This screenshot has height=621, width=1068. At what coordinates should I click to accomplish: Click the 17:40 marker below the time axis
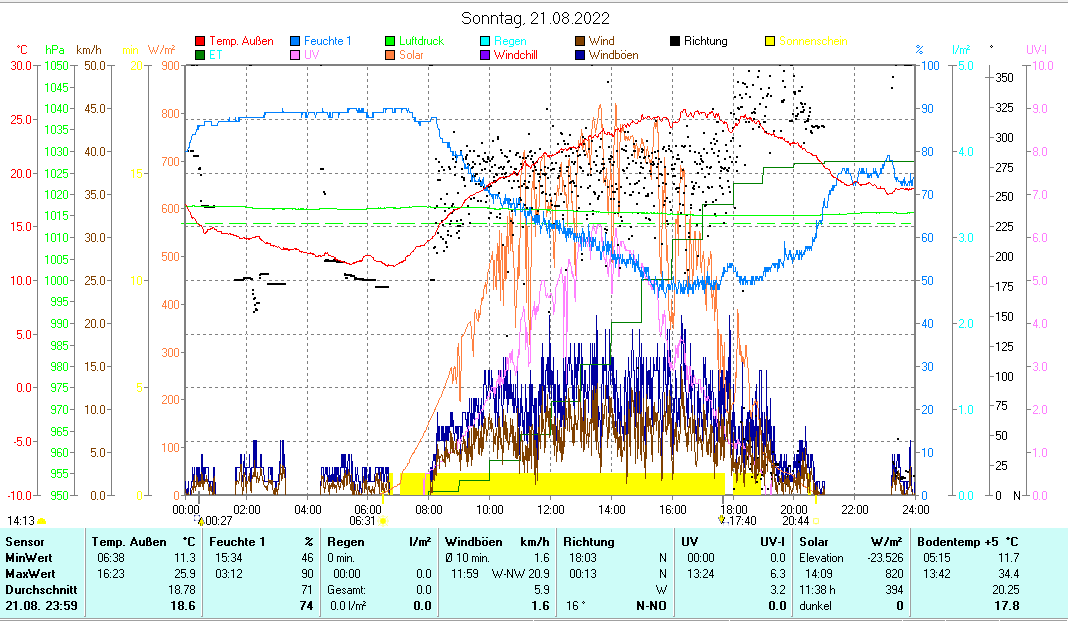741,520
